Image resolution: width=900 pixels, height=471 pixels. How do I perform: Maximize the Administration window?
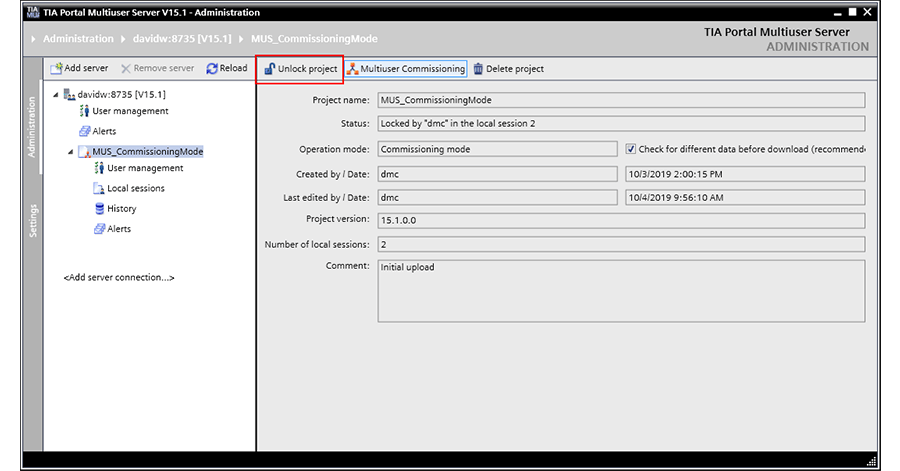point(852,12)
